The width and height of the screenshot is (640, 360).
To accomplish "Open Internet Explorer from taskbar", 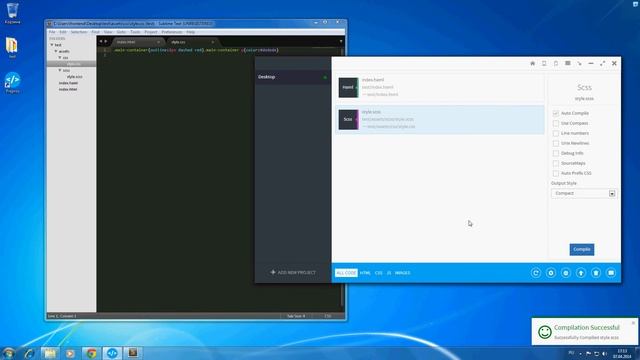I will pyautogui.click(x=29, y=353).
